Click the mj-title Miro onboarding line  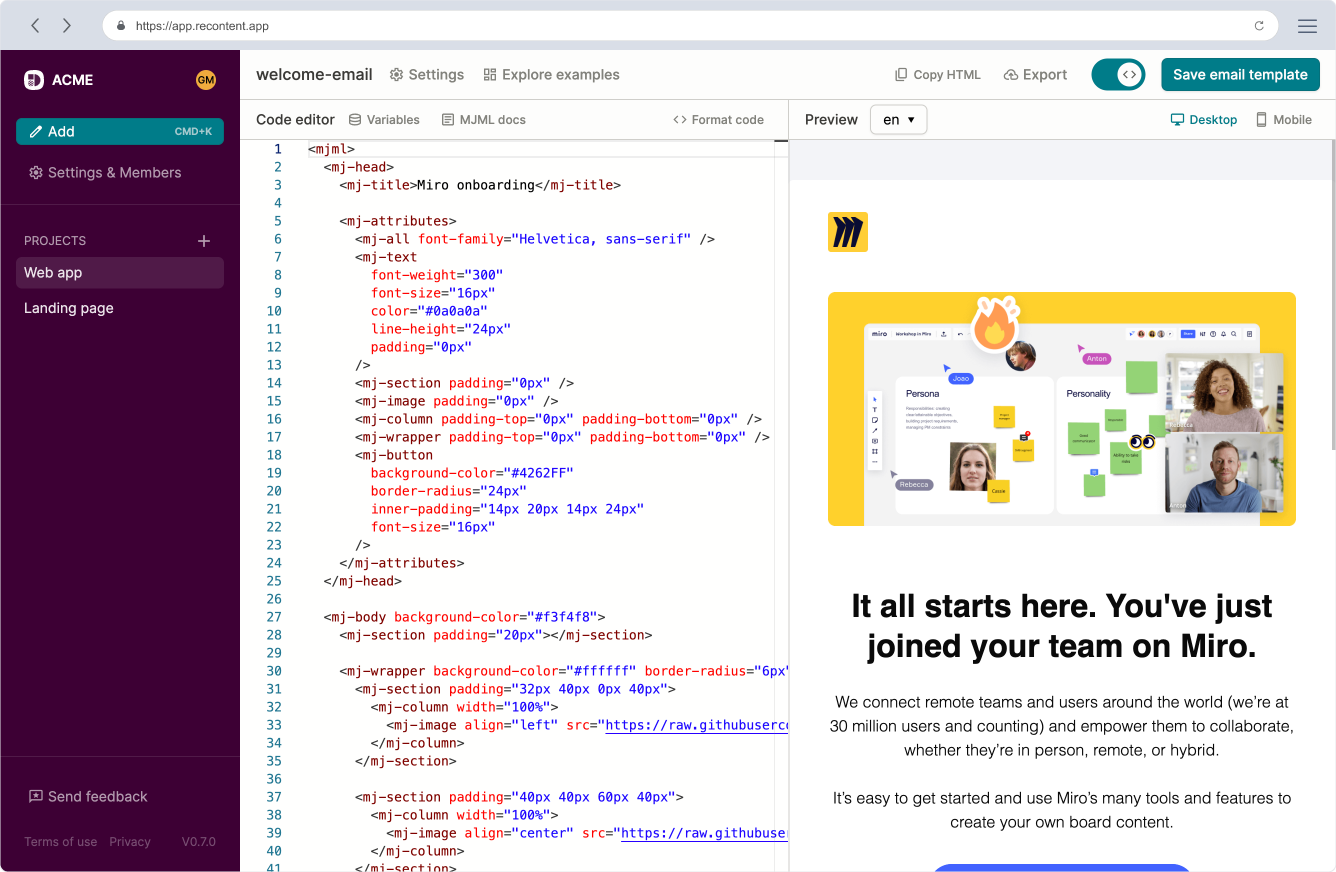coord(480,185)
